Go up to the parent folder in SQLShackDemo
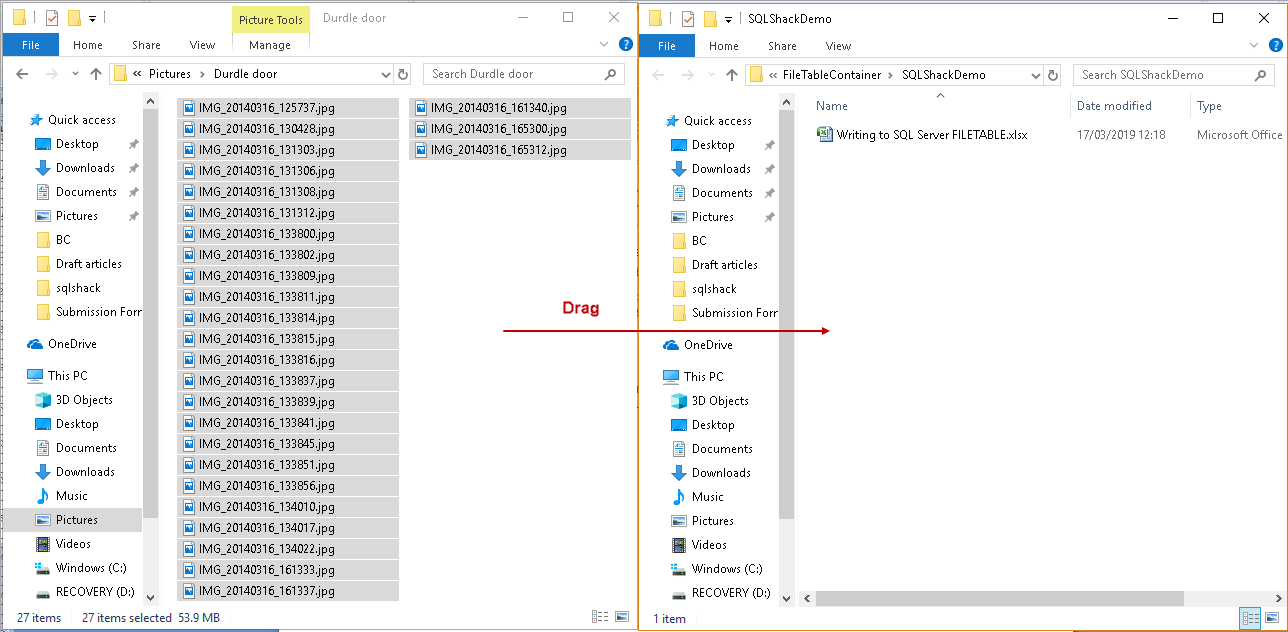Screen dimensions: 1288x632 [x=733, y=74]
